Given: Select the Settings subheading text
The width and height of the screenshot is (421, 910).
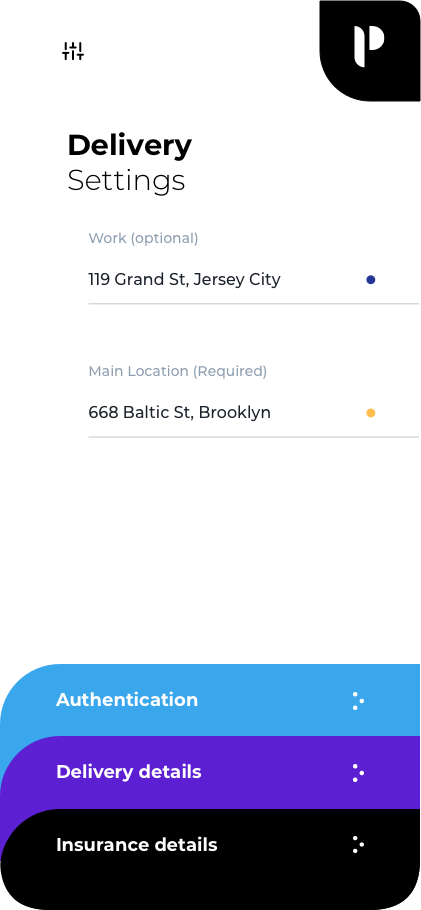Looking at the screenshot, I should click(x=126, y=181).
